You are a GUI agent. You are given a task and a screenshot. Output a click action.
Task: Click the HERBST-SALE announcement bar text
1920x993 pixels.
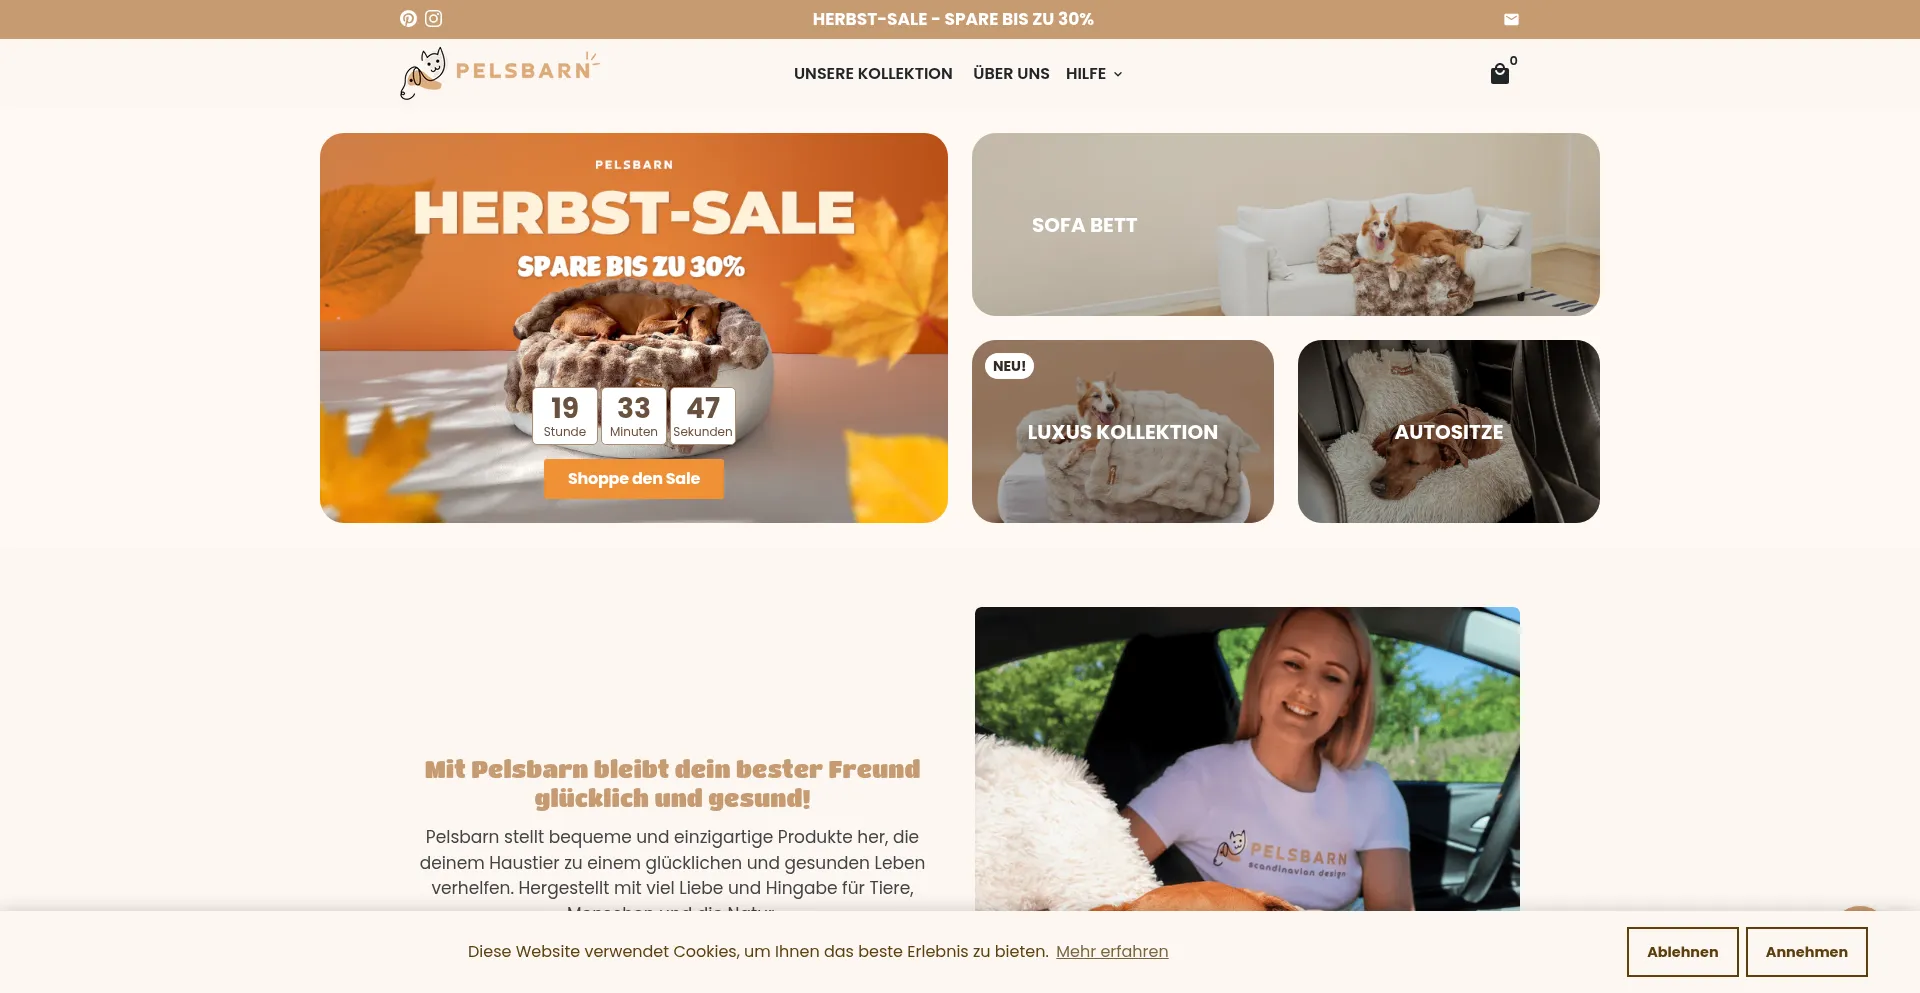953,19
